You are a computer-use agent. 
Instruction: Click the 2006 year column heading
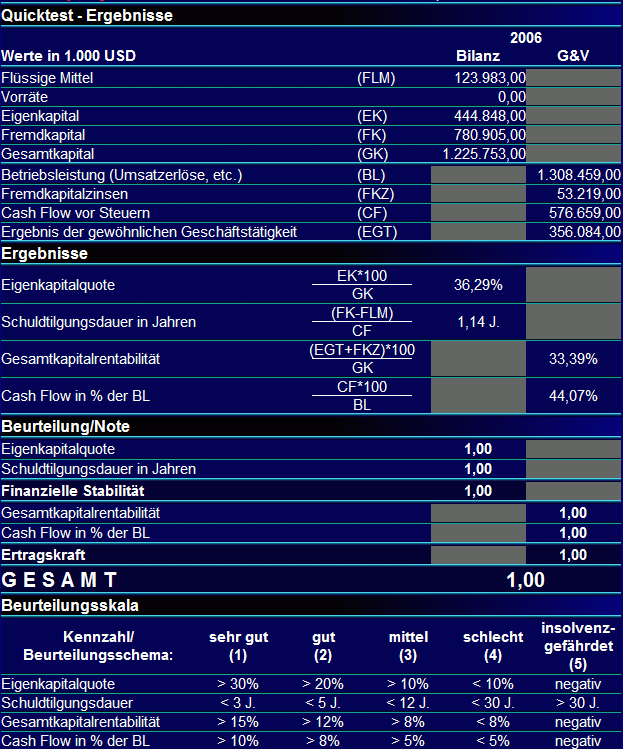click(526, 38)
